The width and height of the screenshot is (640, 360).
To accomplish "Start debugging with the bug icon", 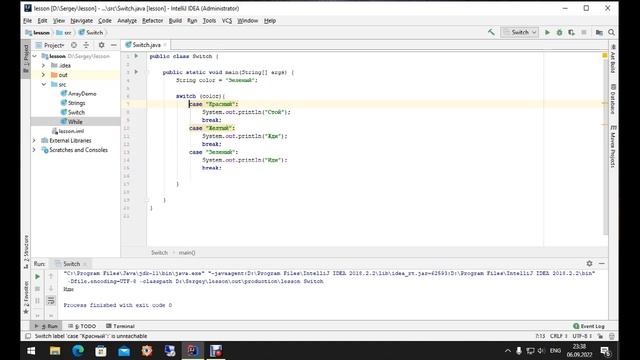I will [x=560, y=32].
